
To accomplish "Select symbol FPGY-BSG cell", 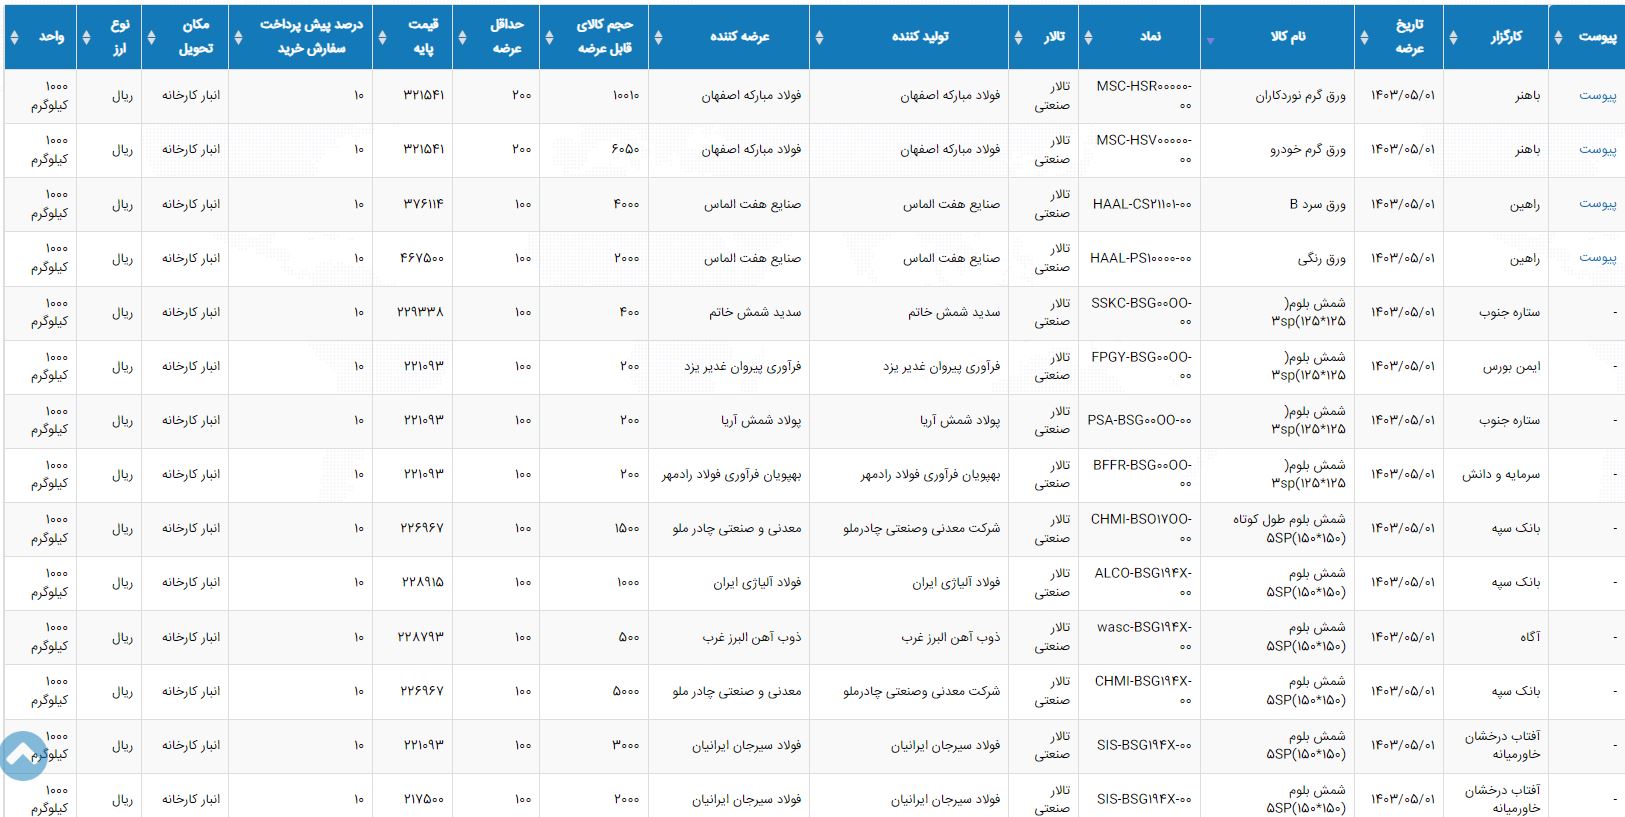I will click(1141, 366).
